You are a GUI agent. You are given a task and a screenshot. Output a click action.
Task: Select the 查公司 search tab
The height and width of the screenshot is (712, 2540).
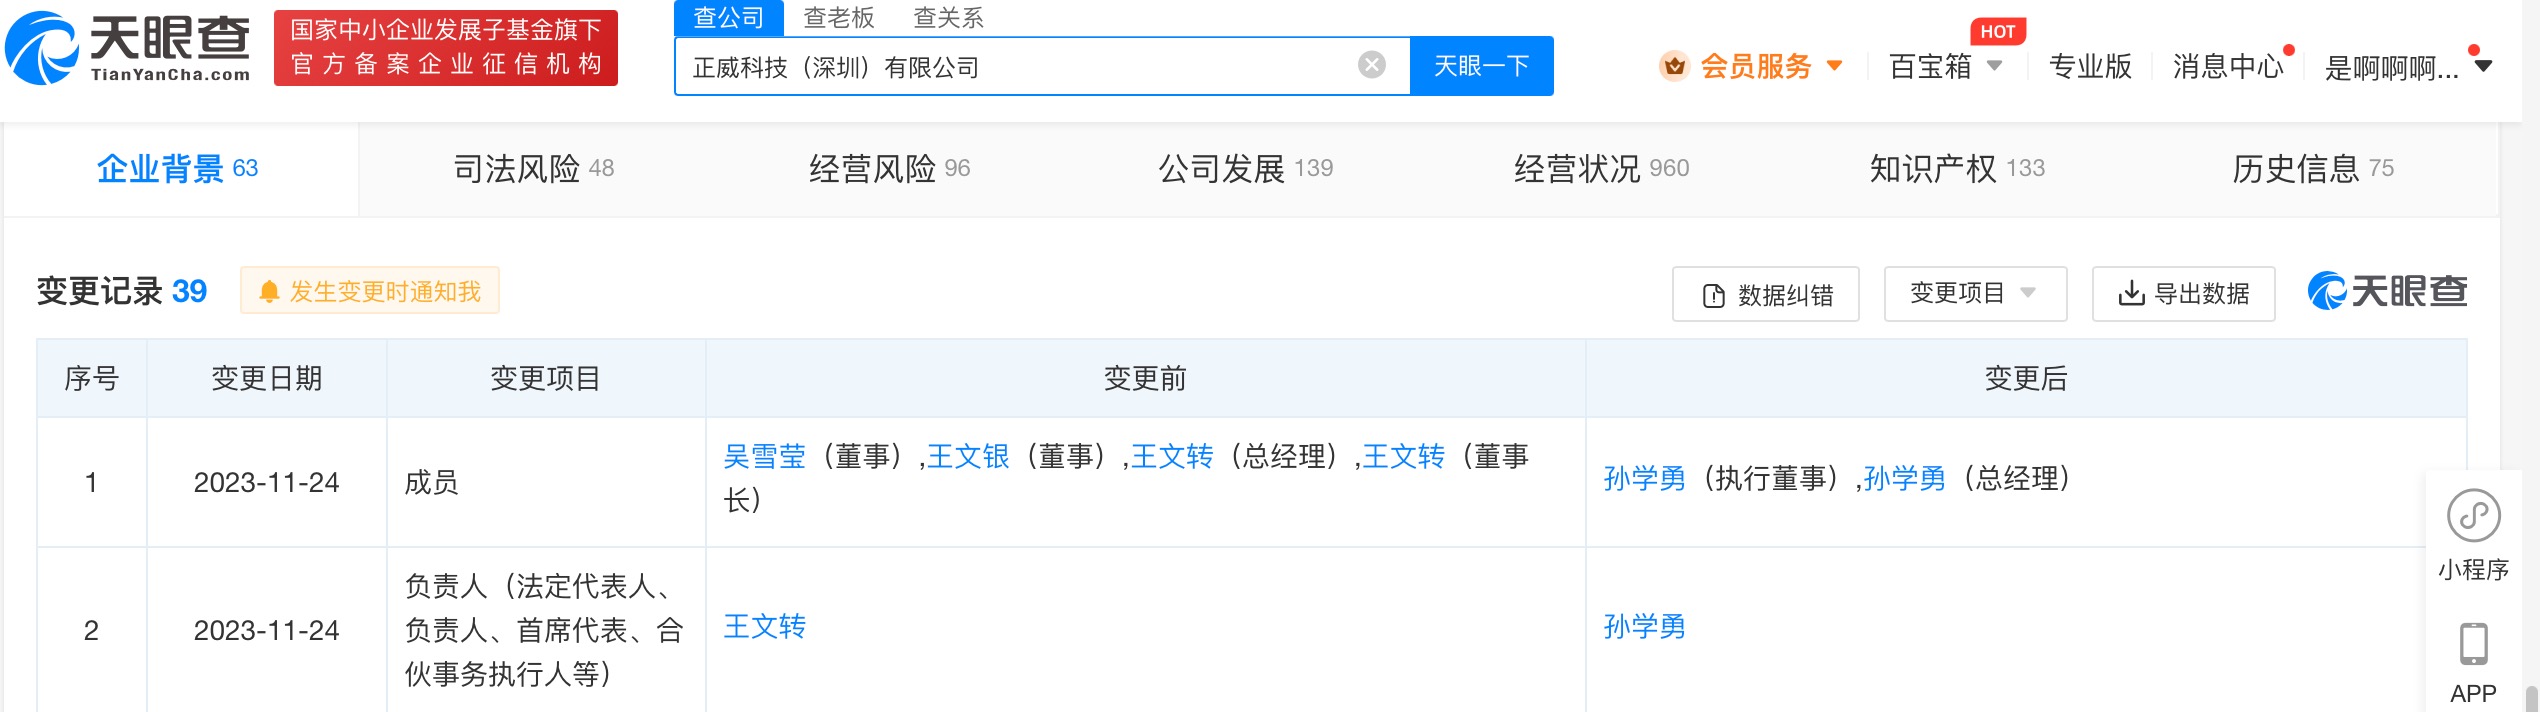coord(728,18)
